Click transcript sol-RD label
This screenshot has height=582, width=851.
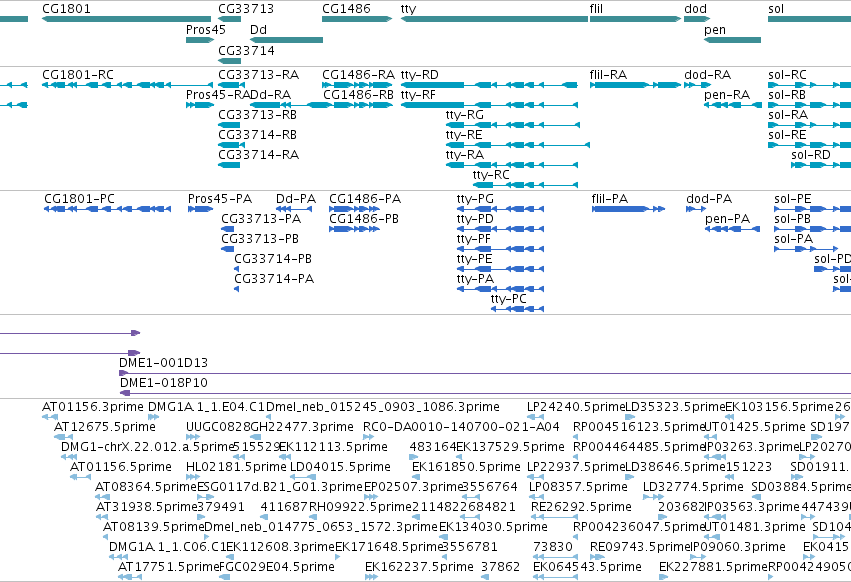tap(810, 155)
